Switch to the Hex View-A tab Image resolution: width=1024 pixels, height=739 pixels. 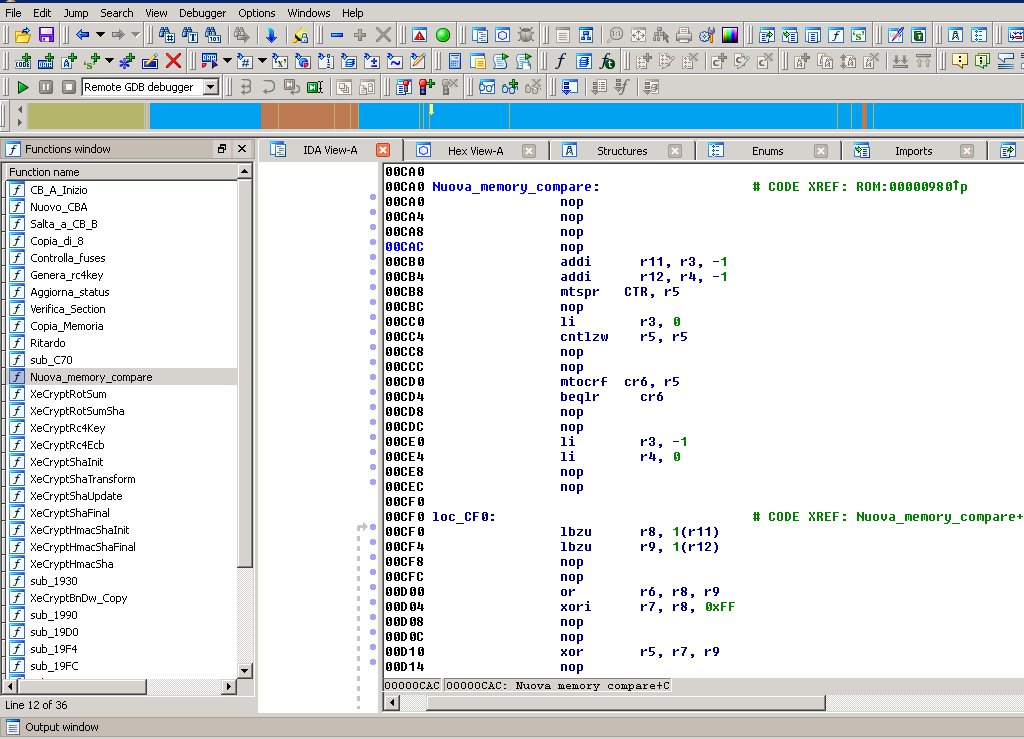475,151
